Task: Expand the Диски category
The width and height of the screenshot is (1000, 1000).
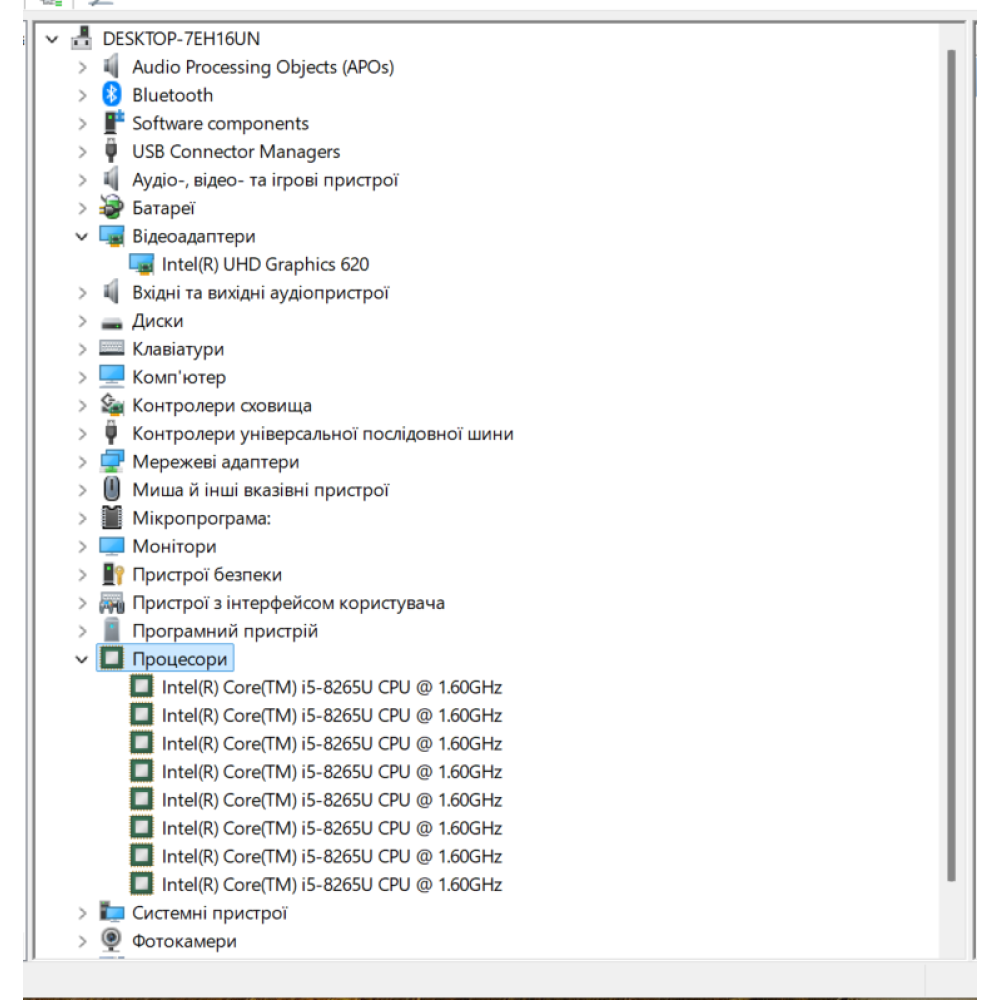Action: pos(82,321)
